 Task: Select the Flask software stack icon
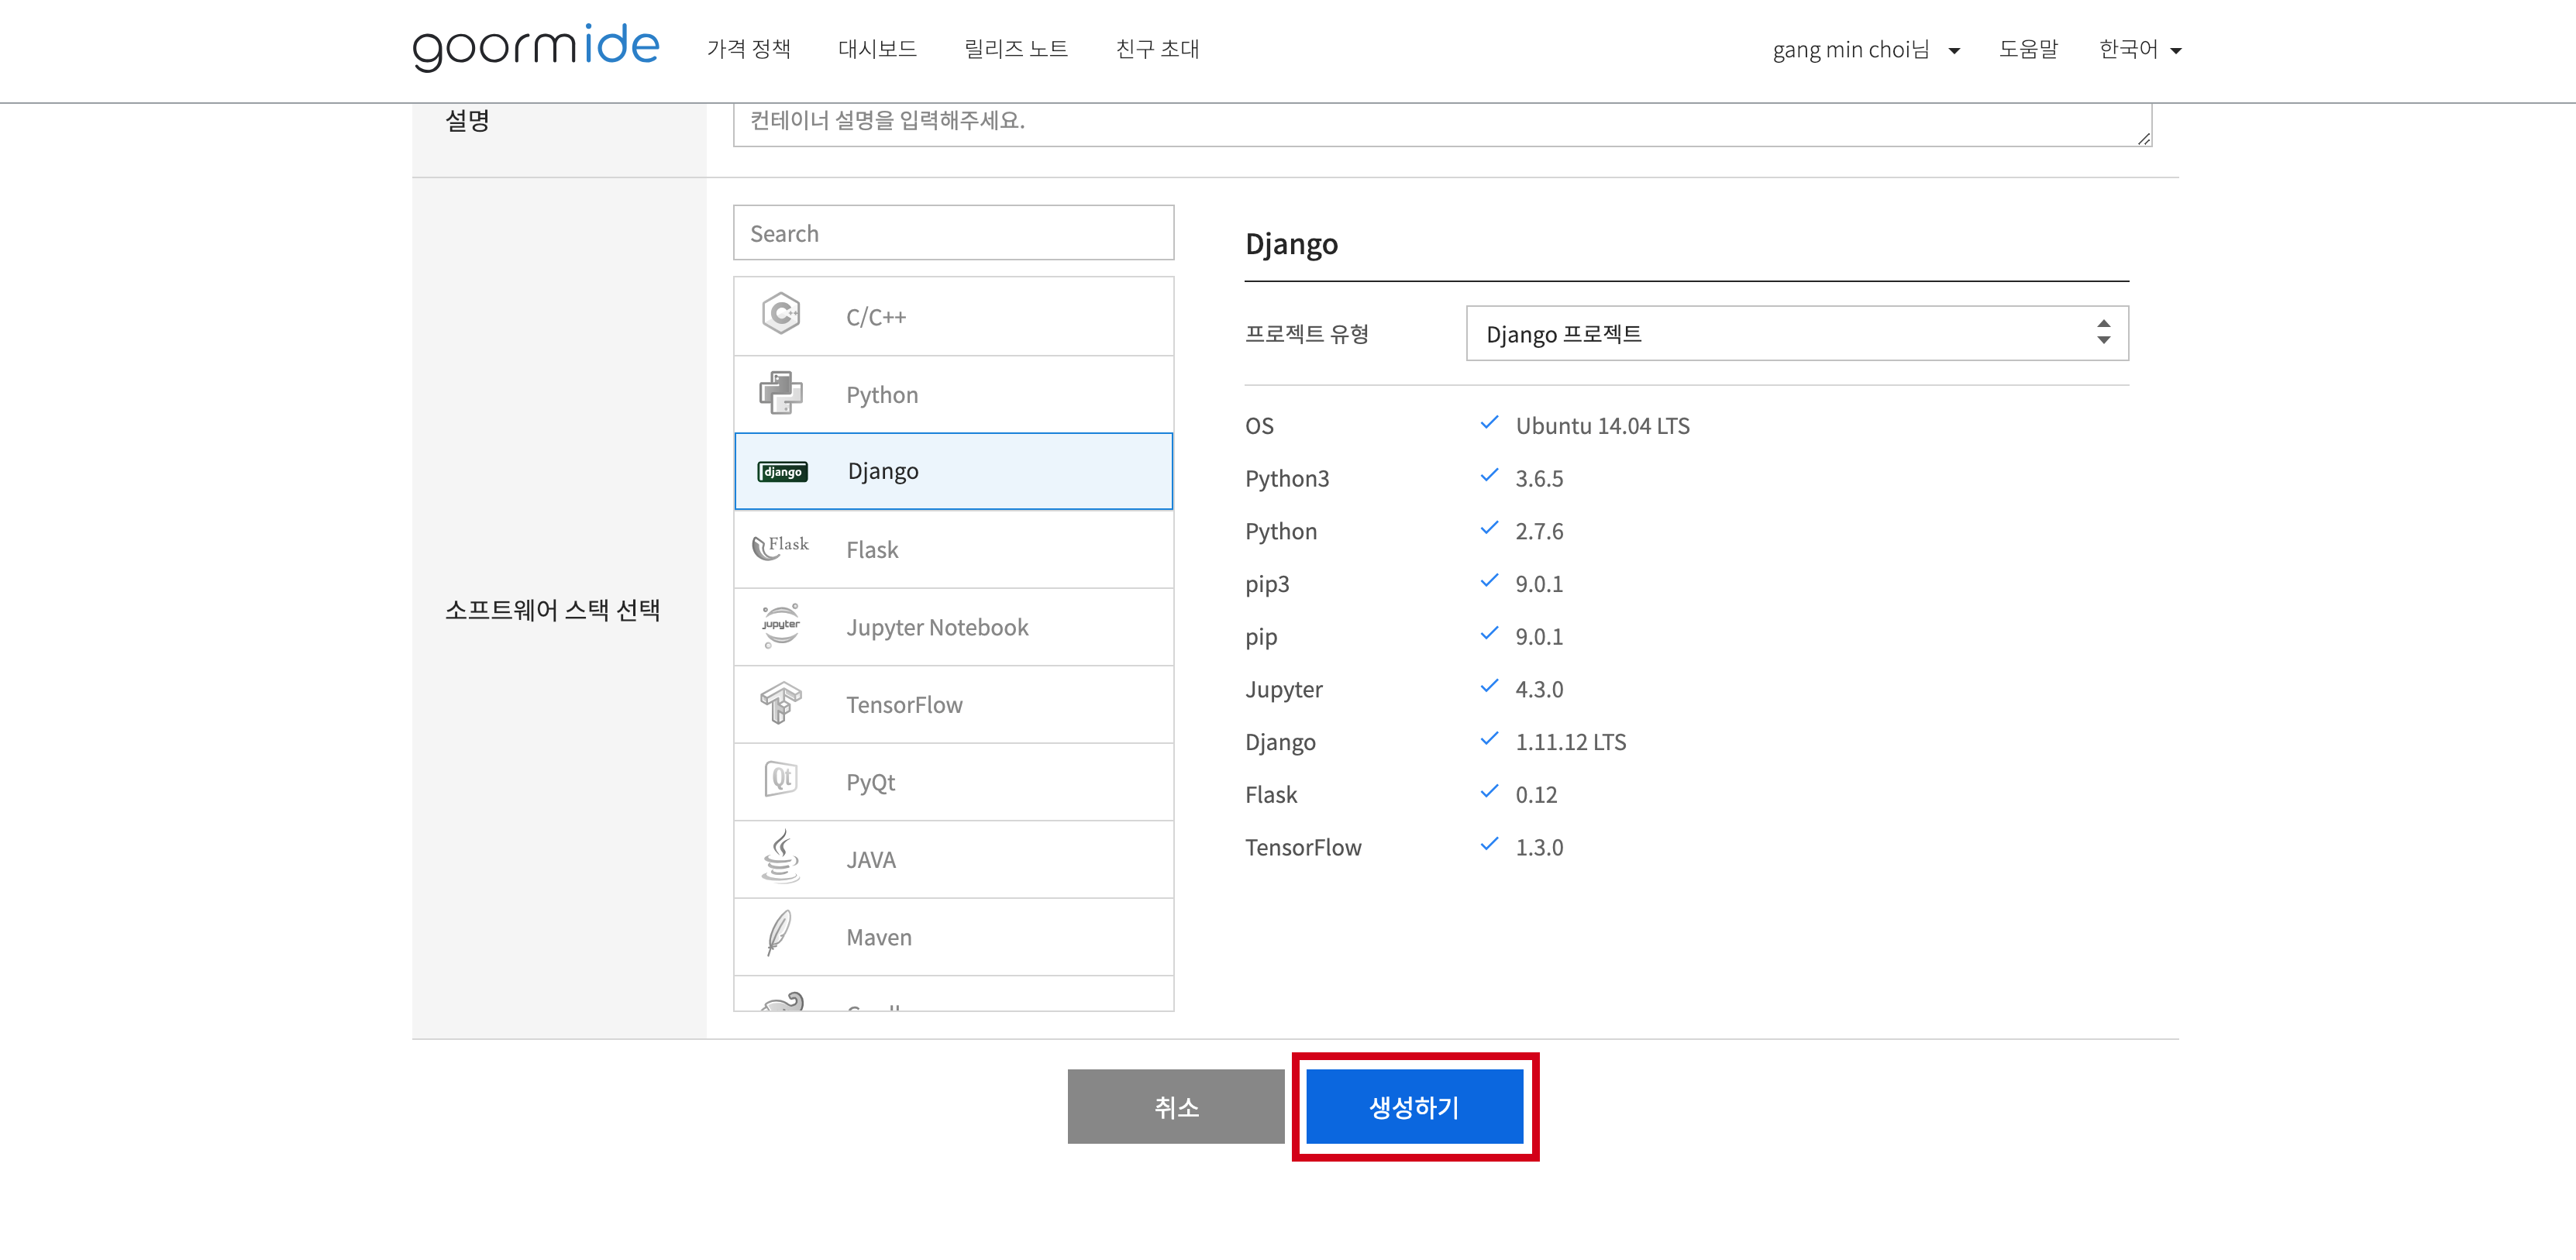point(780,549)
